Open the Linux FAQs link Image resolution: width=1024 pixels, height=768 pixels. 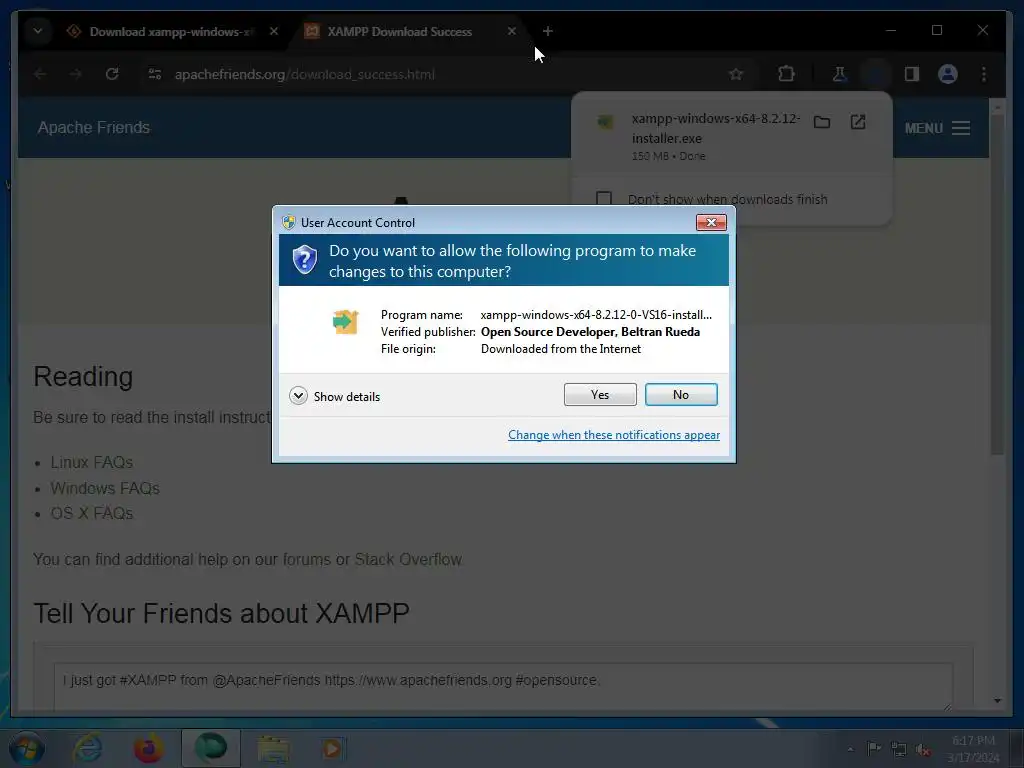[92, 462]
